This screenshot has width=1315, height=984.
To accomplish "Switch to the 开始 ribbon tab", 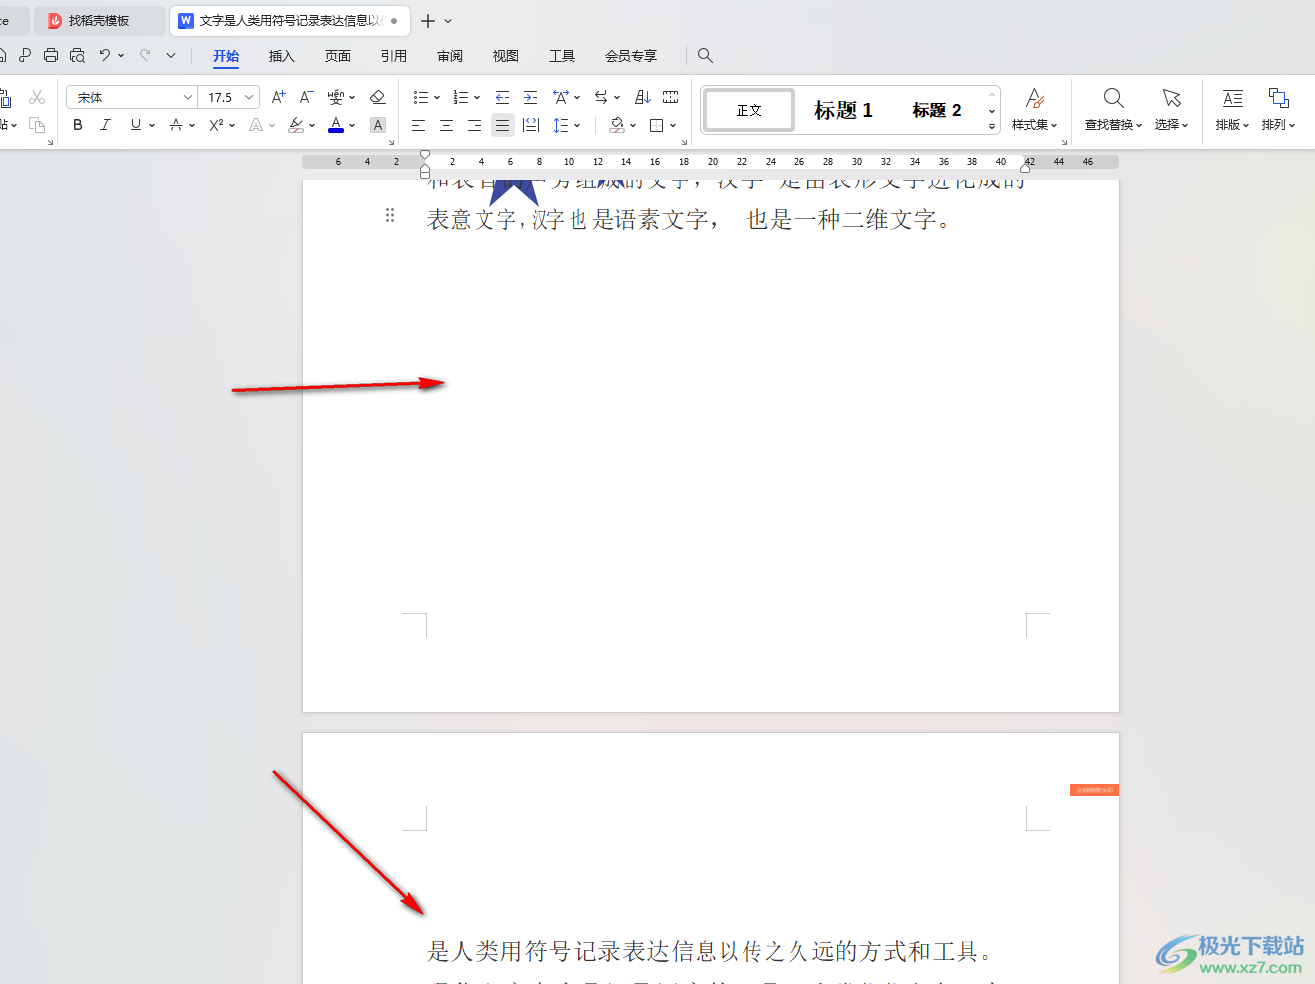I will [x=226, y=56].
